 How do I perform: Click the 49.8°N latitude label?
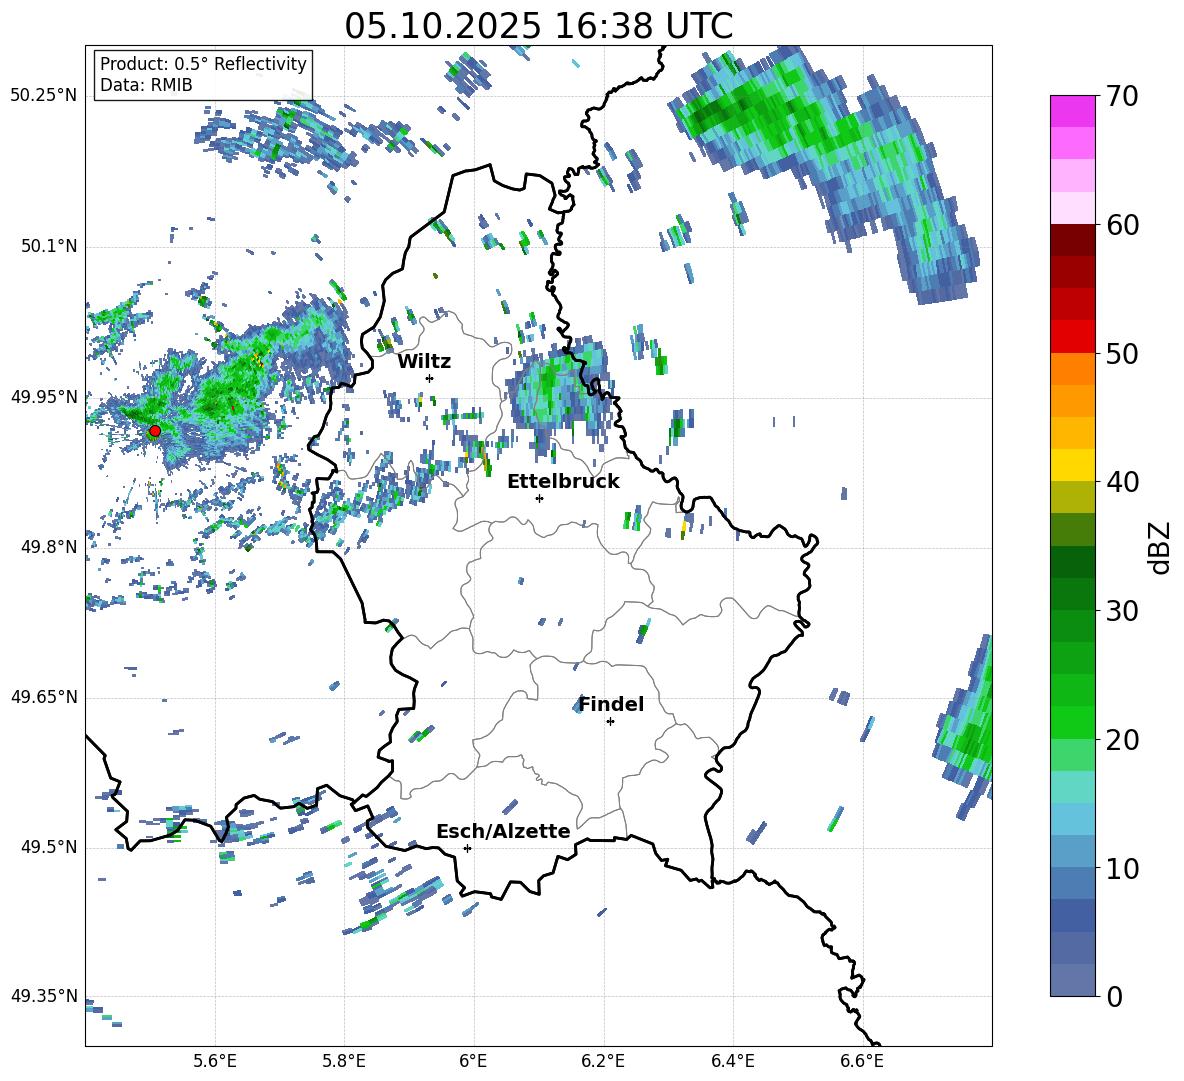point(48,547)
